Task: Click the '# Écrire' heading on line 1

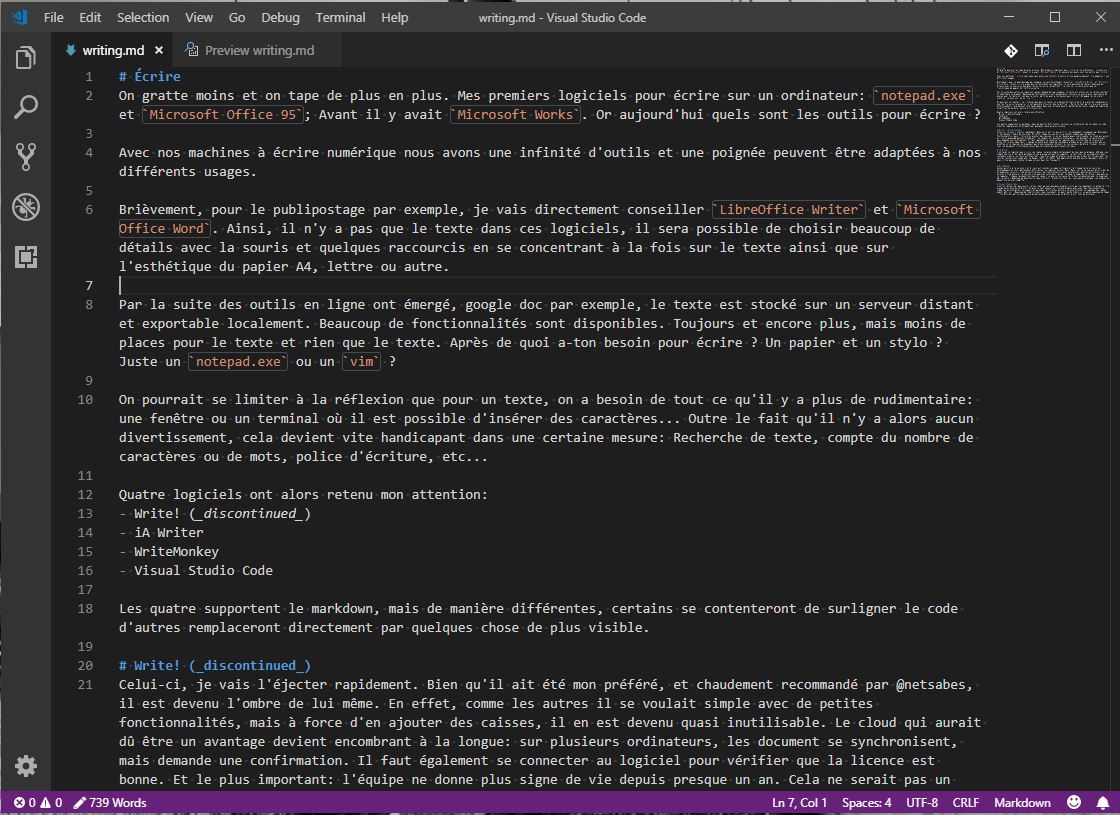Action: [x=149, y=76]
